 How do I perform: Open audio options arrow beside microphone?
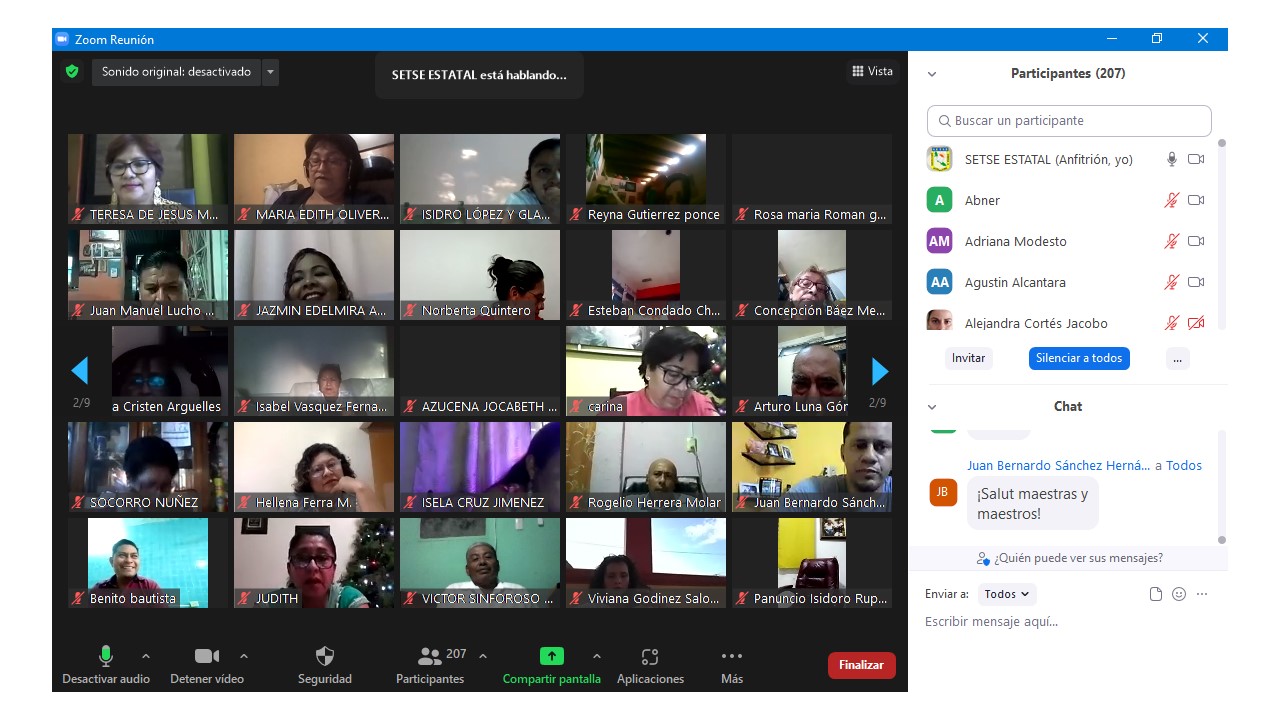tap(146, 656)
